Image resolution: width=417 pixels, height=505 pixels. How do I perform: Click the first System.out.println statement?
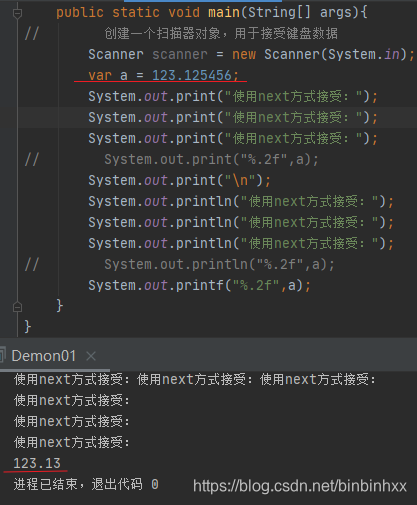(x=241, y=201)
